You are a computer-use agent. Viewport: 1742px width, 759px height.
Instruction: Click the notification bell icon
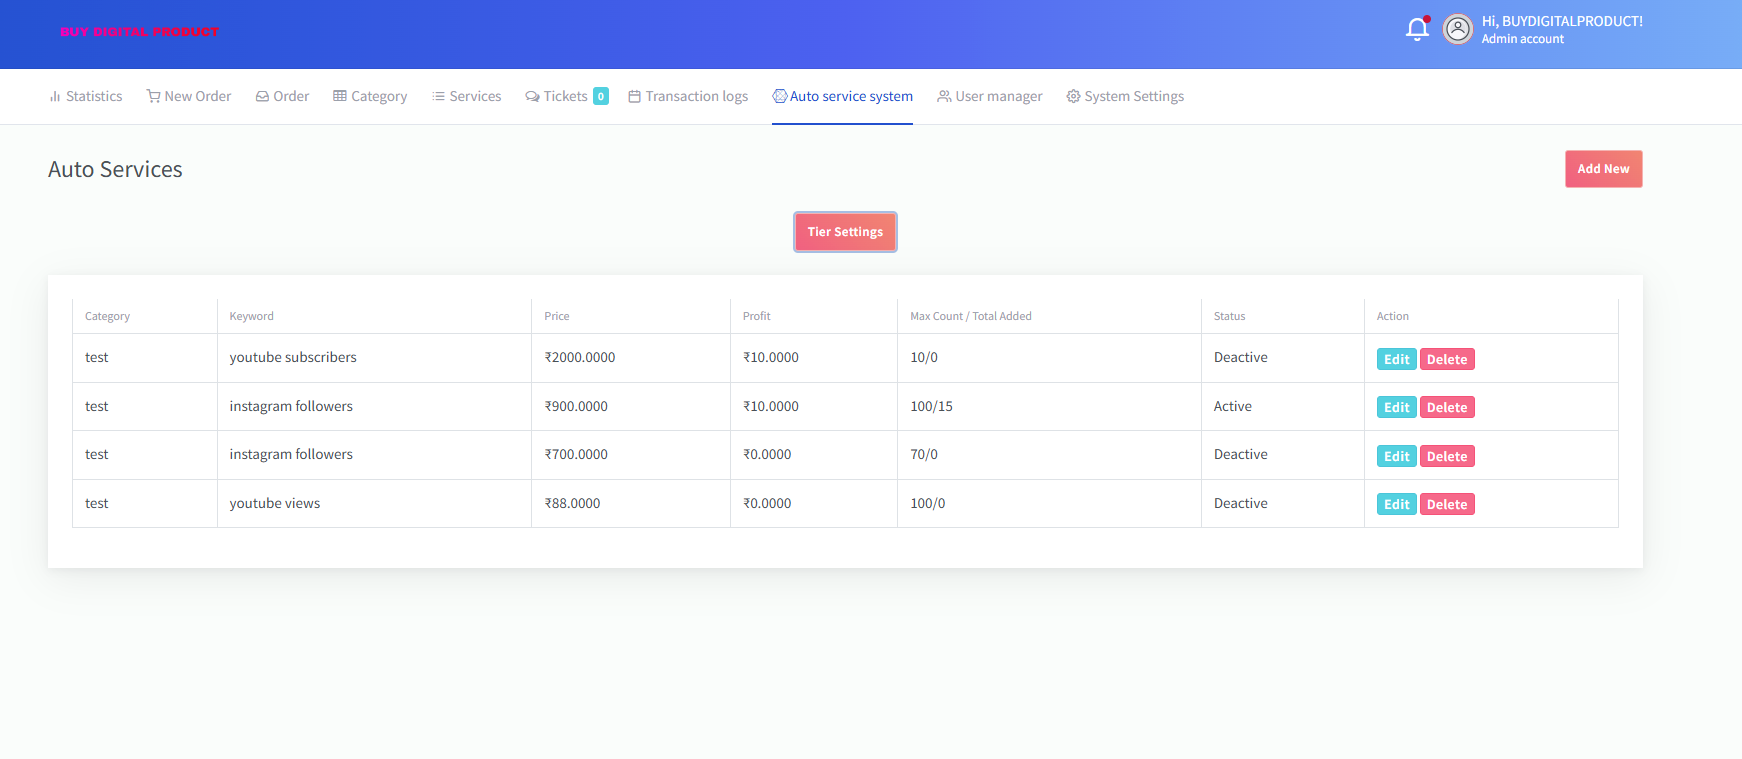tap(1416, 29)
